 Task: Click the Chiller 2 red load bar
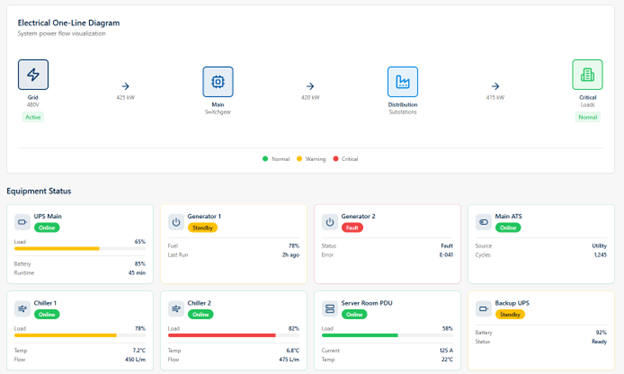pos(234,335)
